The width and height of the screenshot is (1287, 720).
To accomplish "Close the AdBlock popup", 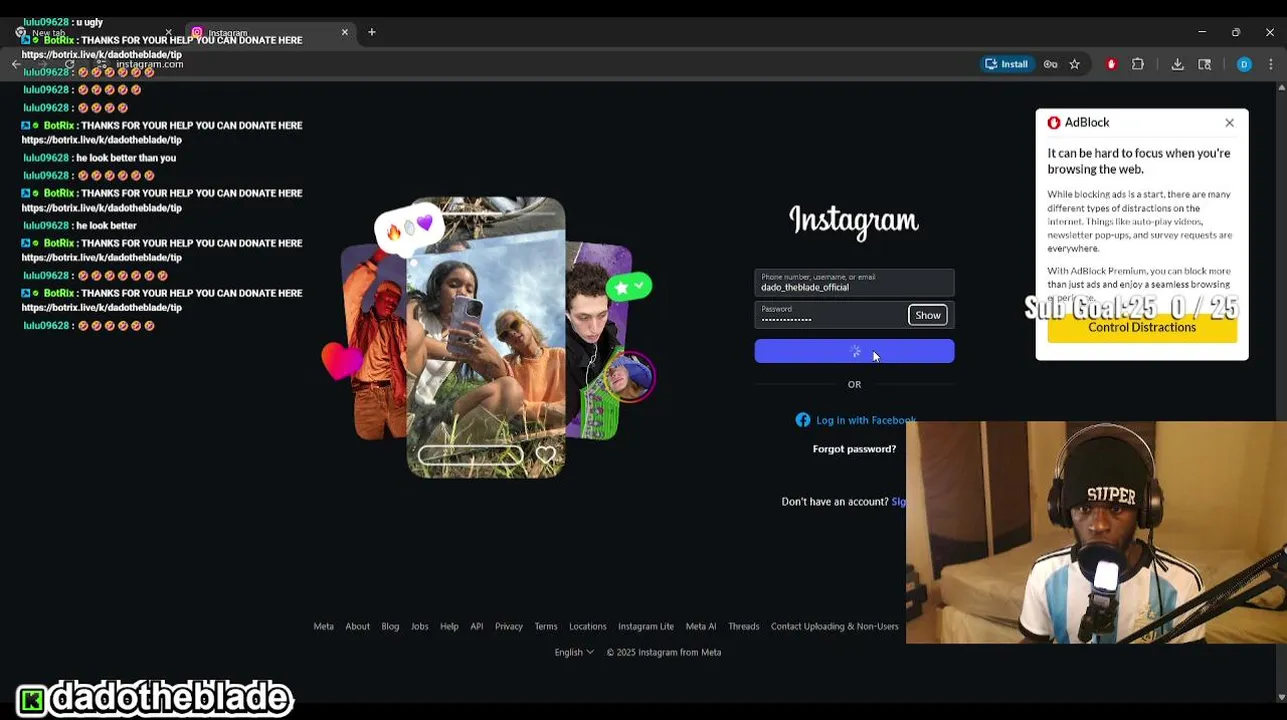I will click(1229, 123).
